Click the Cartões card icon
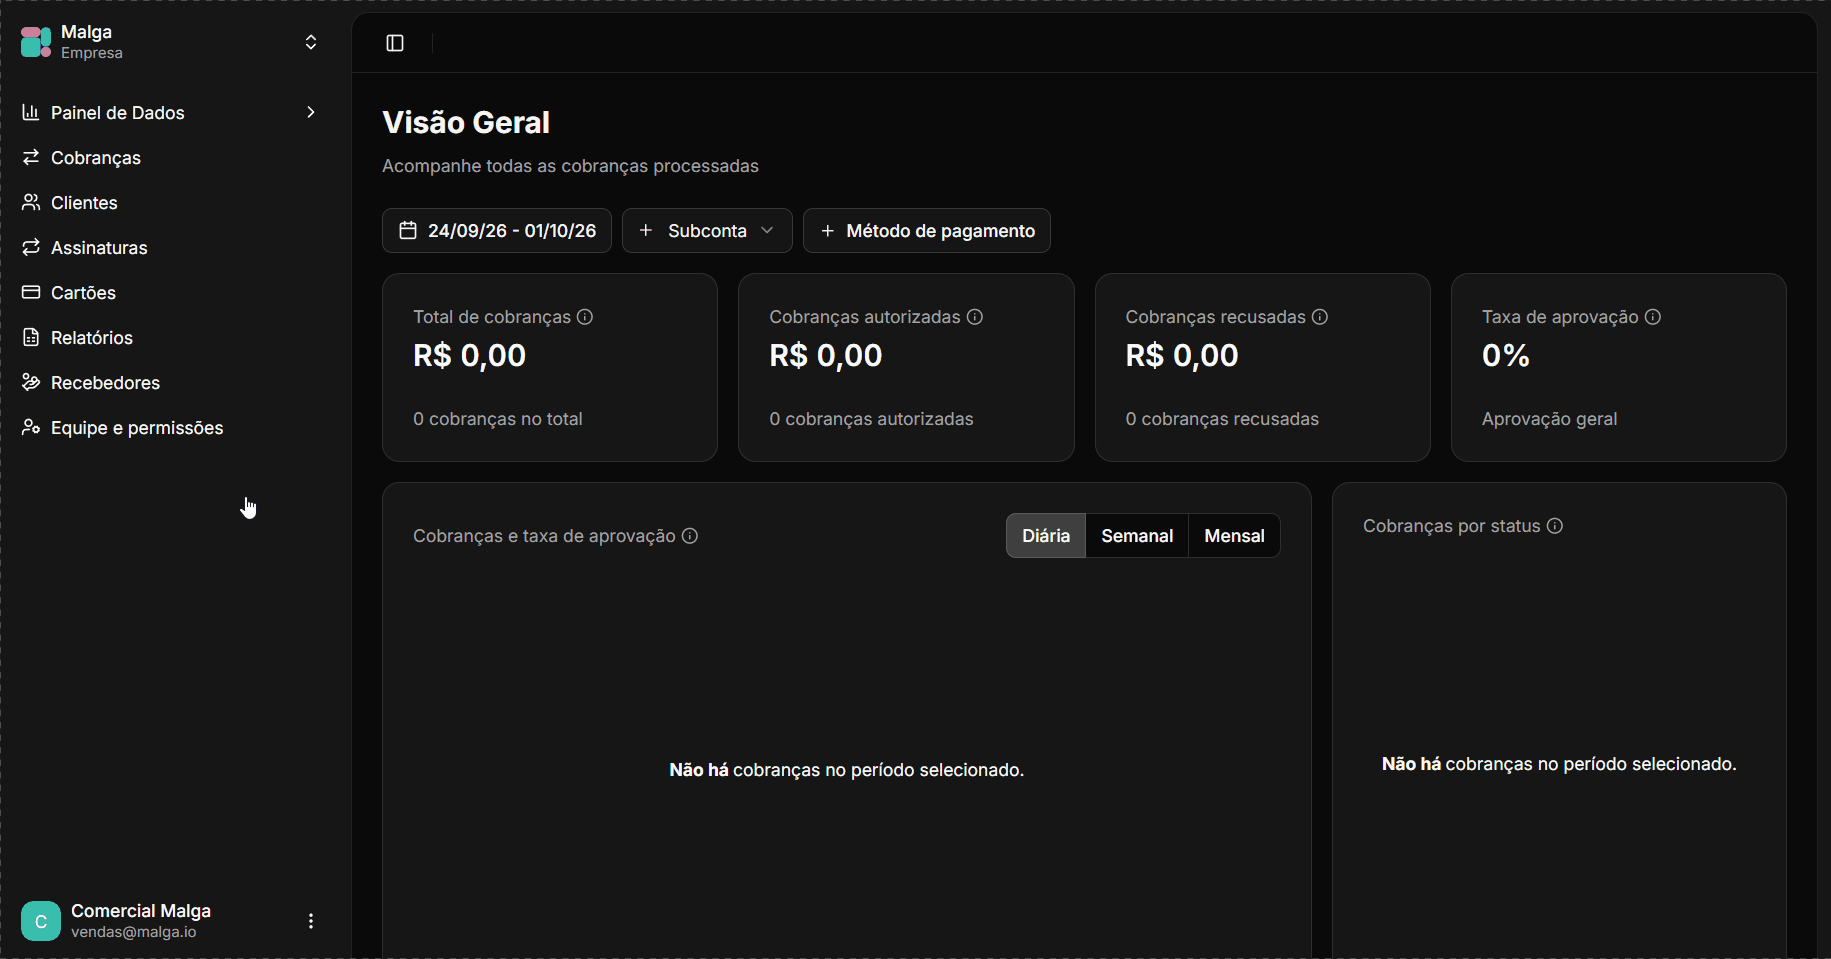 coord(31,292)
